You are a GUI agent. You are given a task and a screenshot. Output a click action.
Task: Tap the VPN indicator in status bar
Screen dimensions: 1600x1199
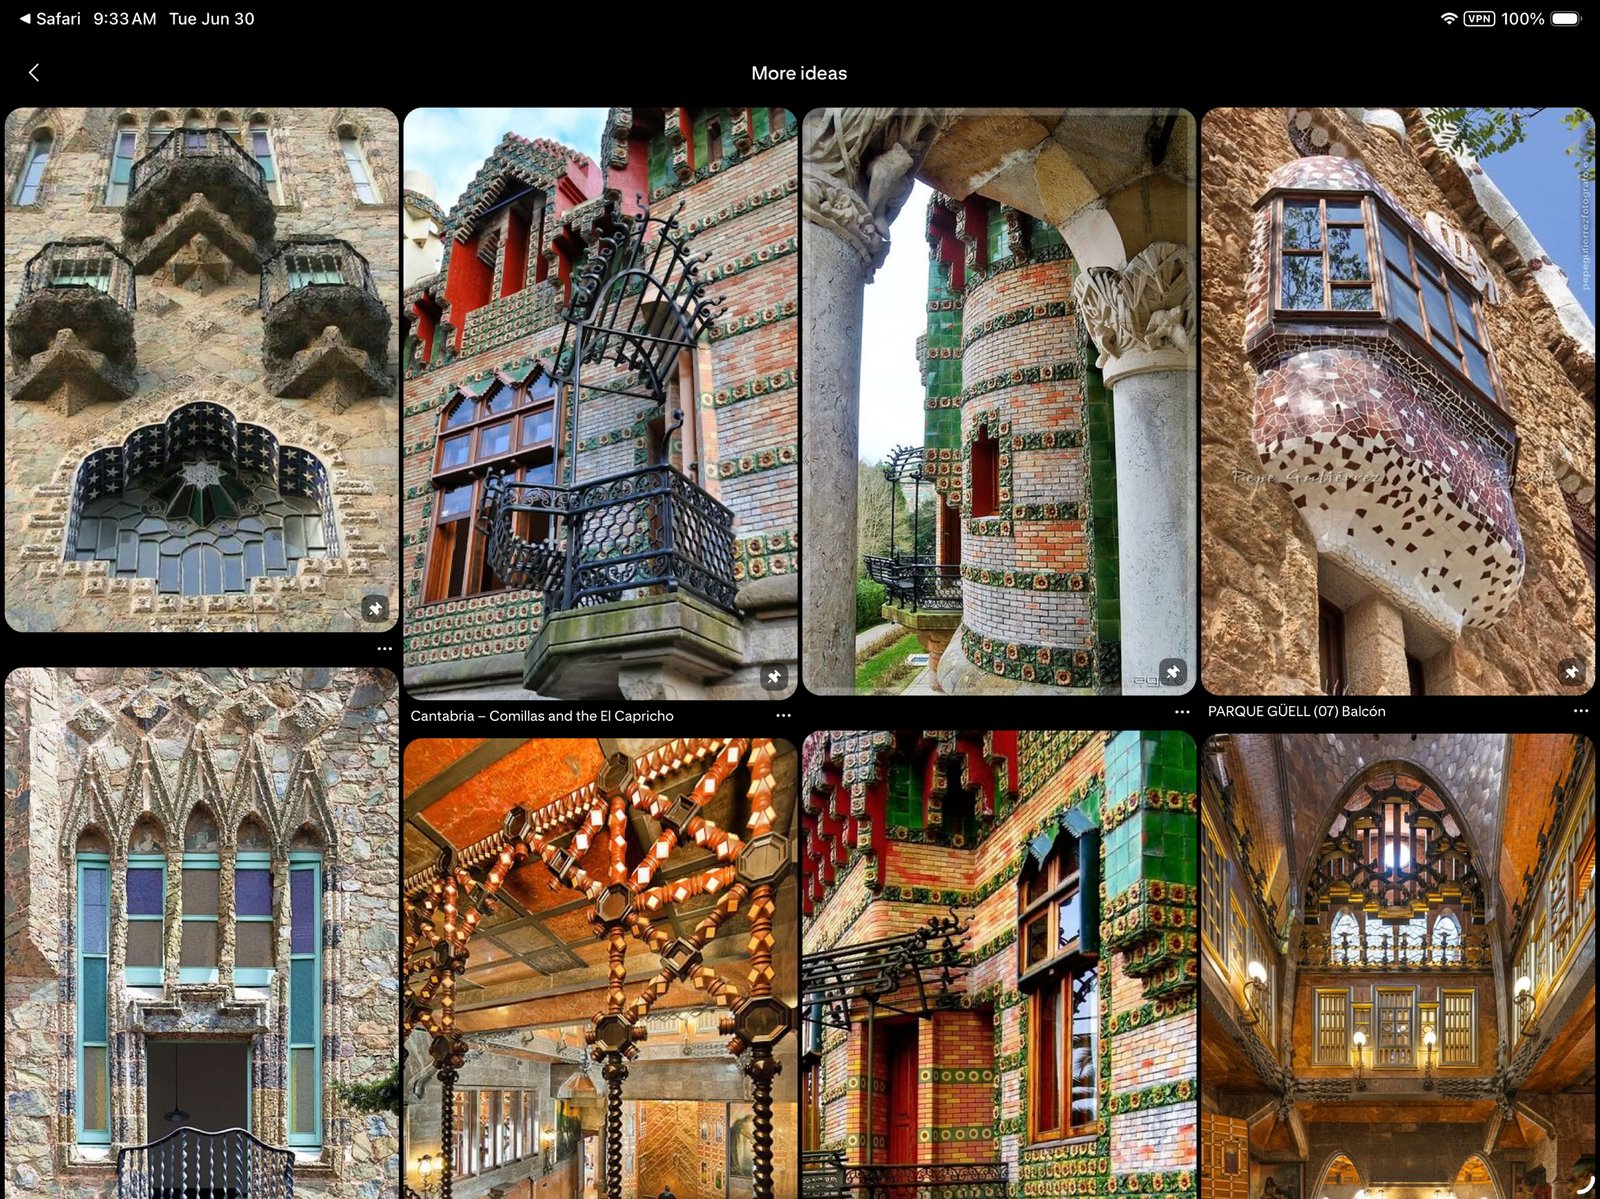click(x=1479, y=19)
